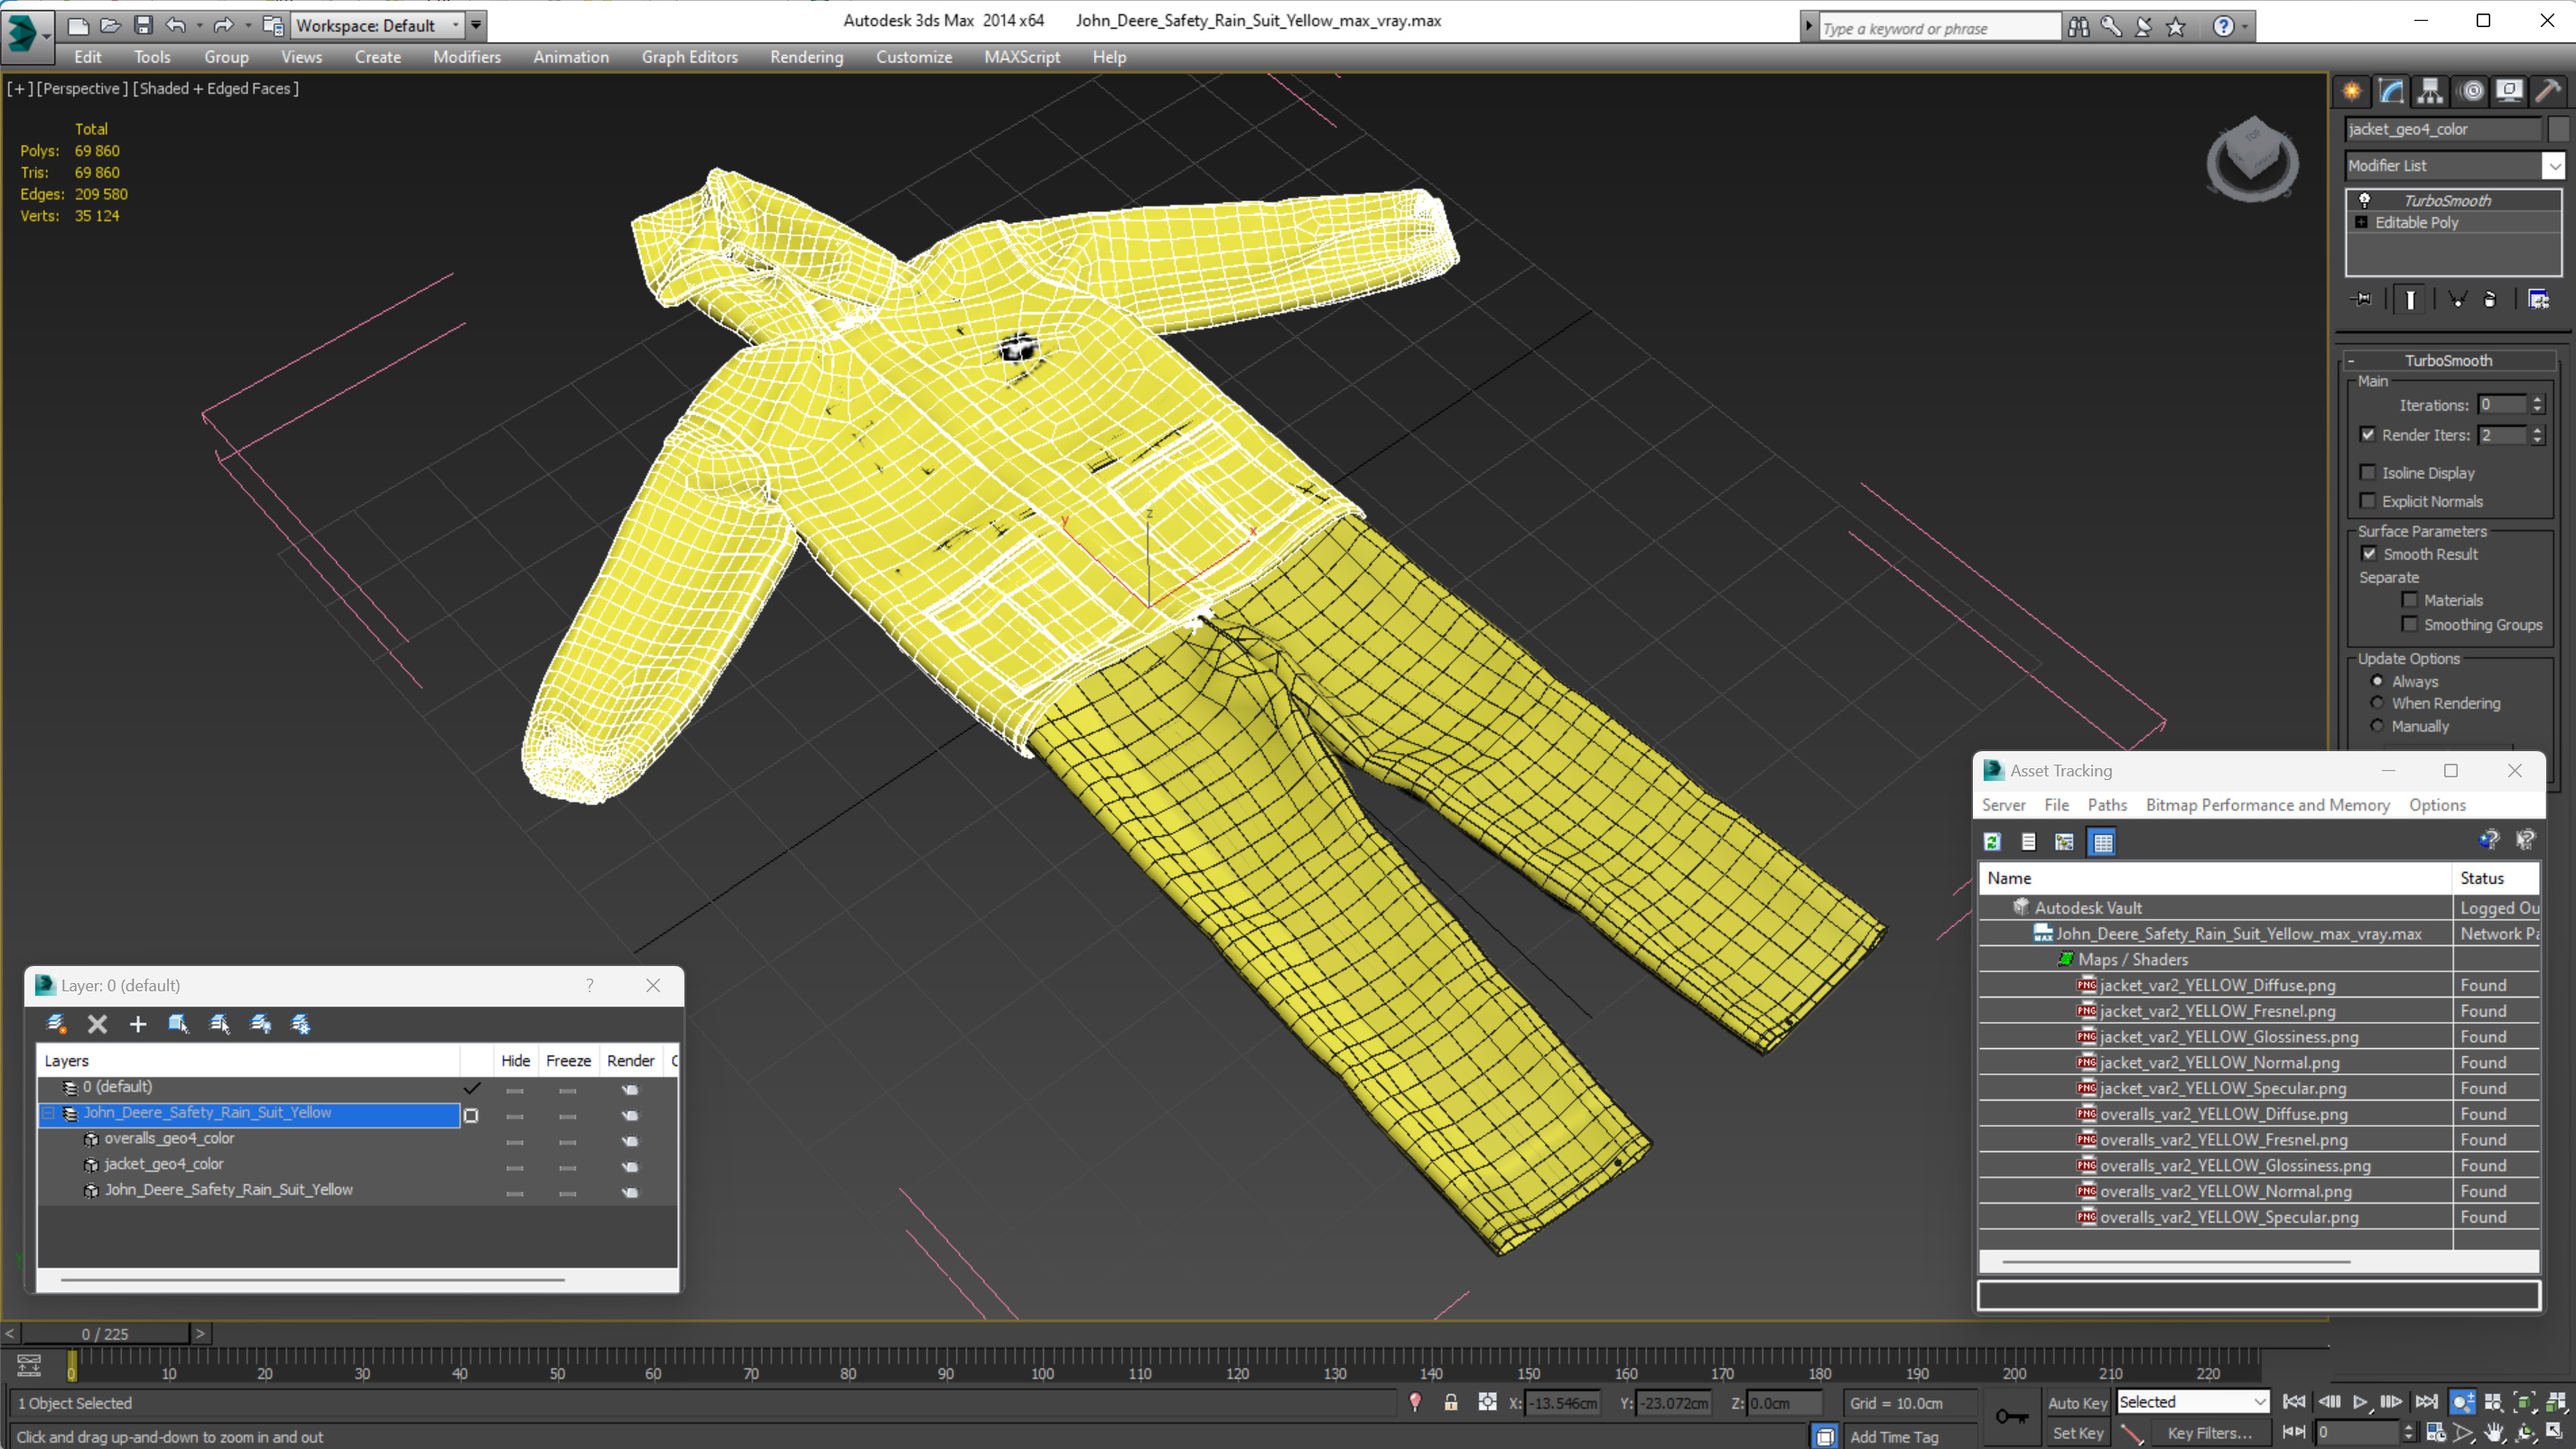Toggle Show End Result icon
2576x1449 pixels.
tap(2410, 299)
